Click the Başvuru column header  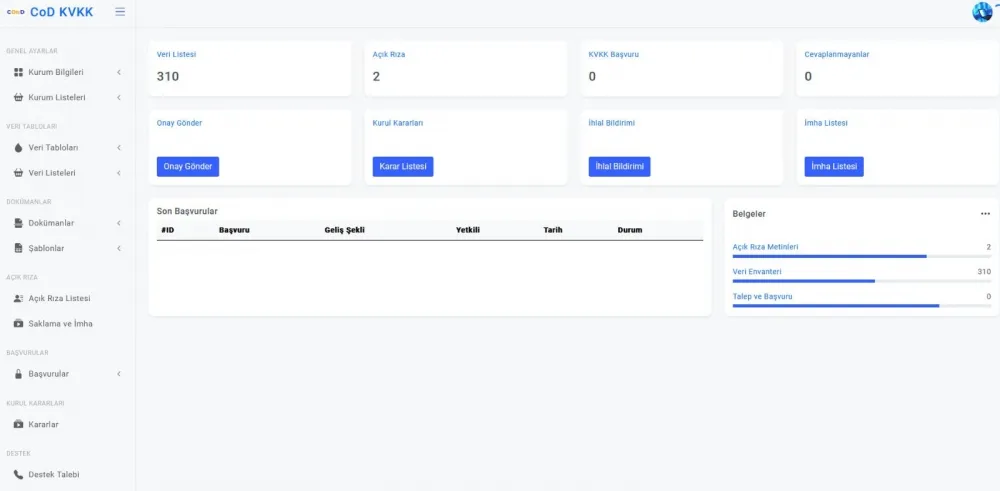click(234, 230)
